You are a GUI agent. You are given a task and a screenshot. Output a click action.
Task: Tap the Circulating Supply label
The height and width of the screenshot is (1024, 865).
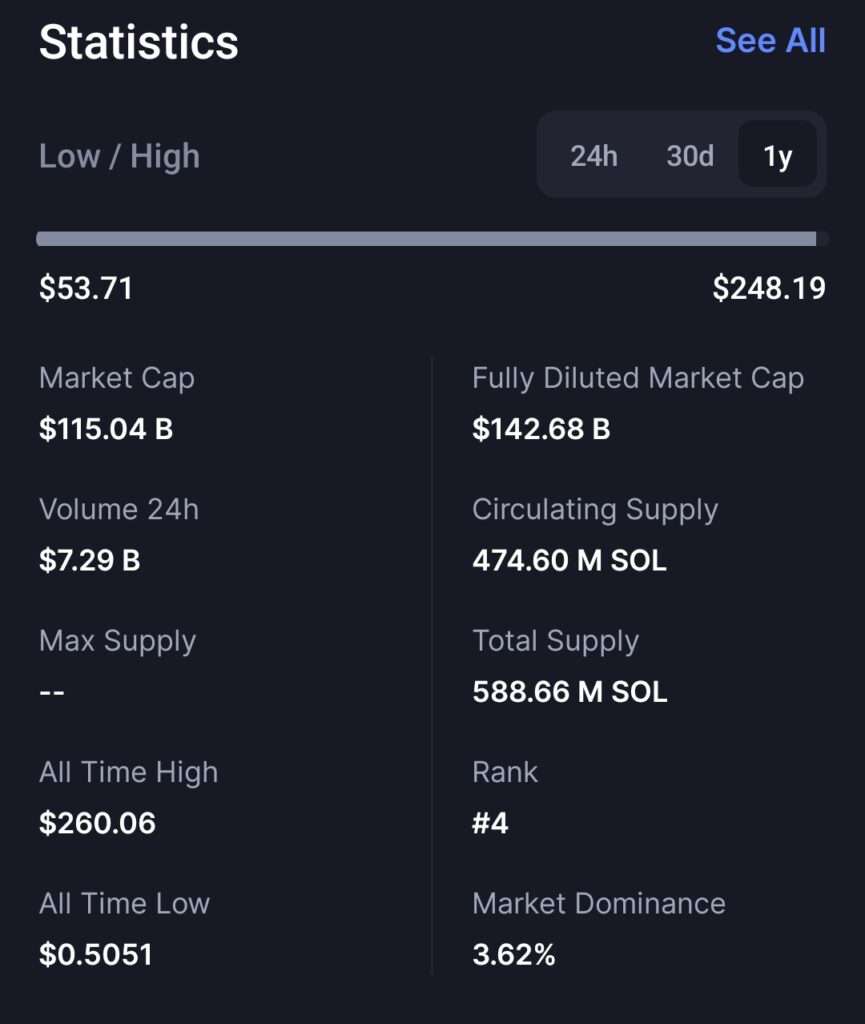tap(595, 510)
